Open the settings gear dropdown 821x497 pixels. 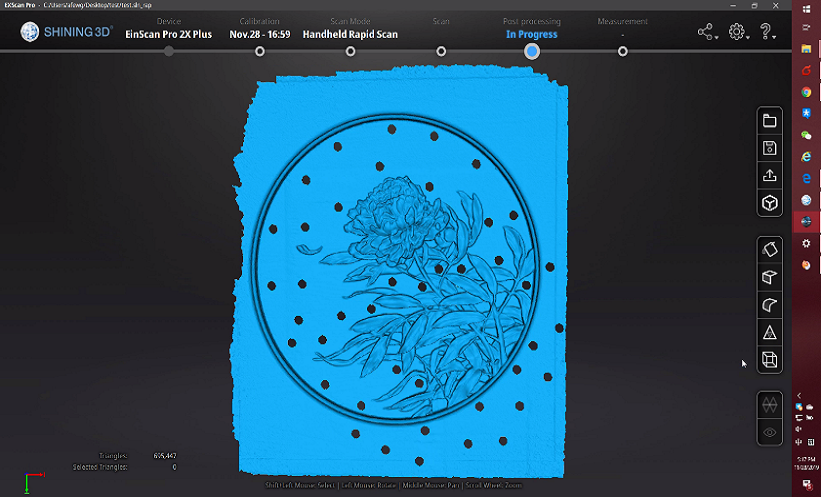click(738, 32)
